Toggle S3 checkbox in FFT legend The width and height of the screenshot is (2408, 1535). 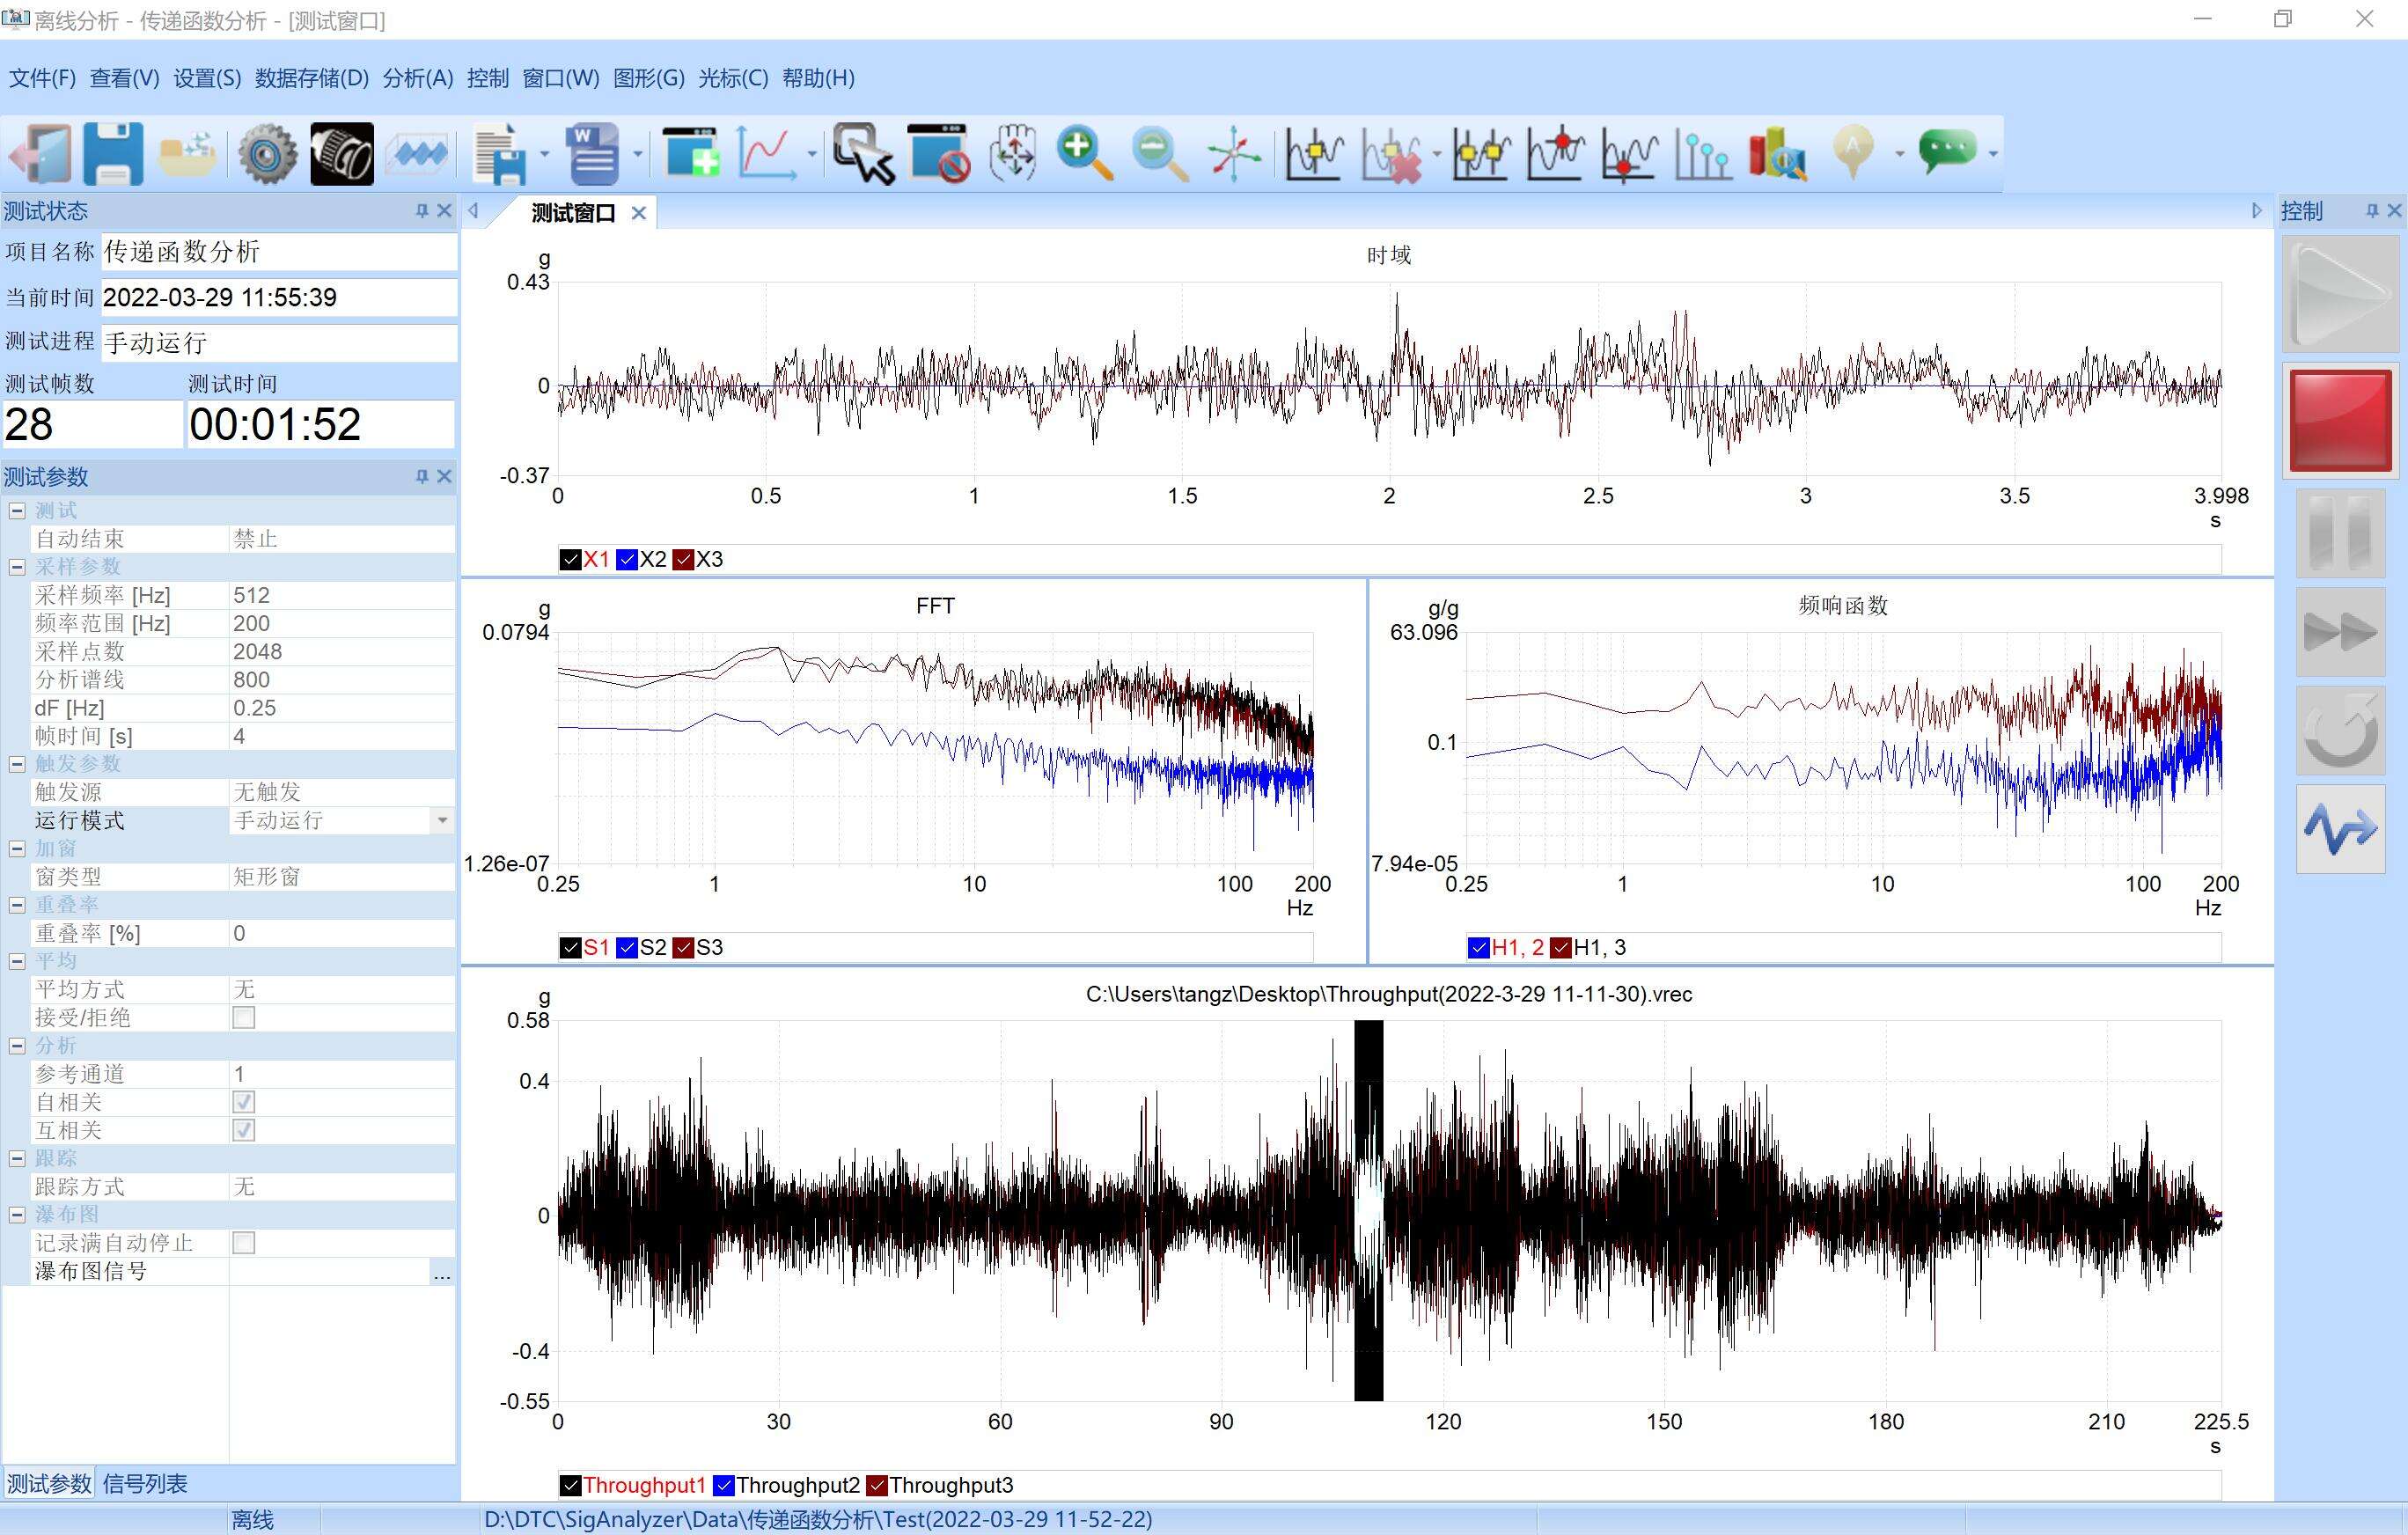click(x=684, y=947)
